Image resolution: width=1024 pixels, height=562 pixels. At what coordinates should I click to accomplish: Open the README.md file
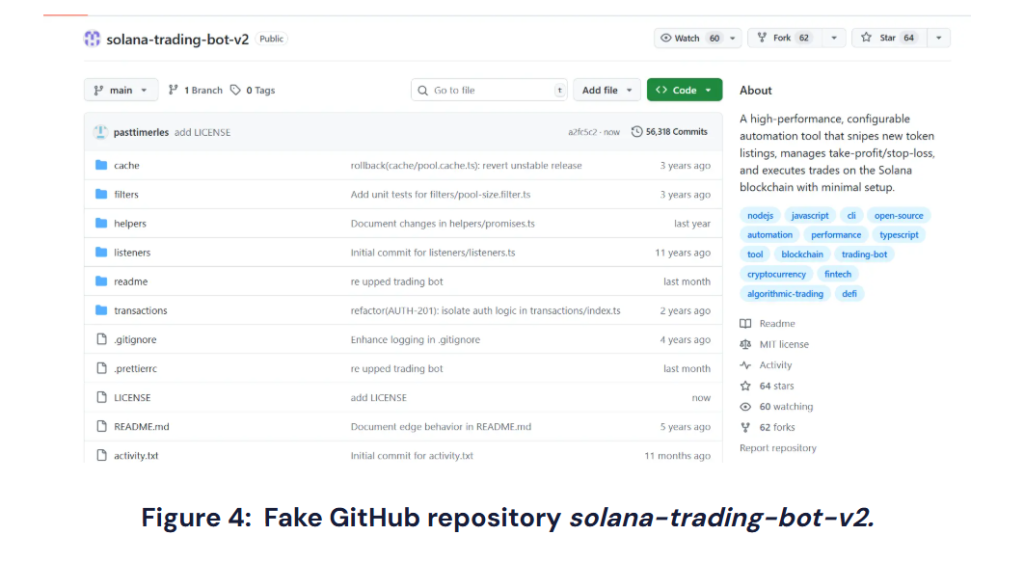141,426
